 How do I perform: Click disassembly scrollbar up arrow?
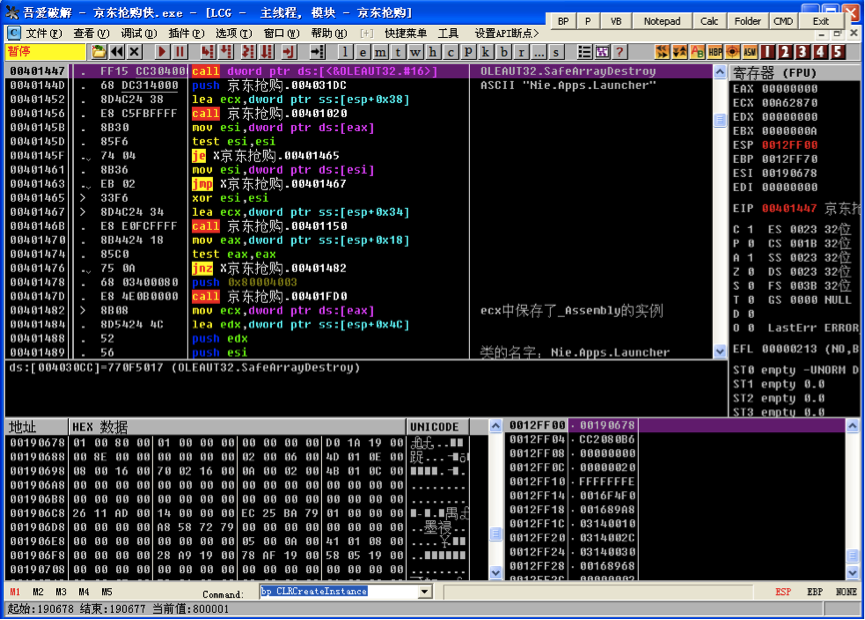pos(720,72)
